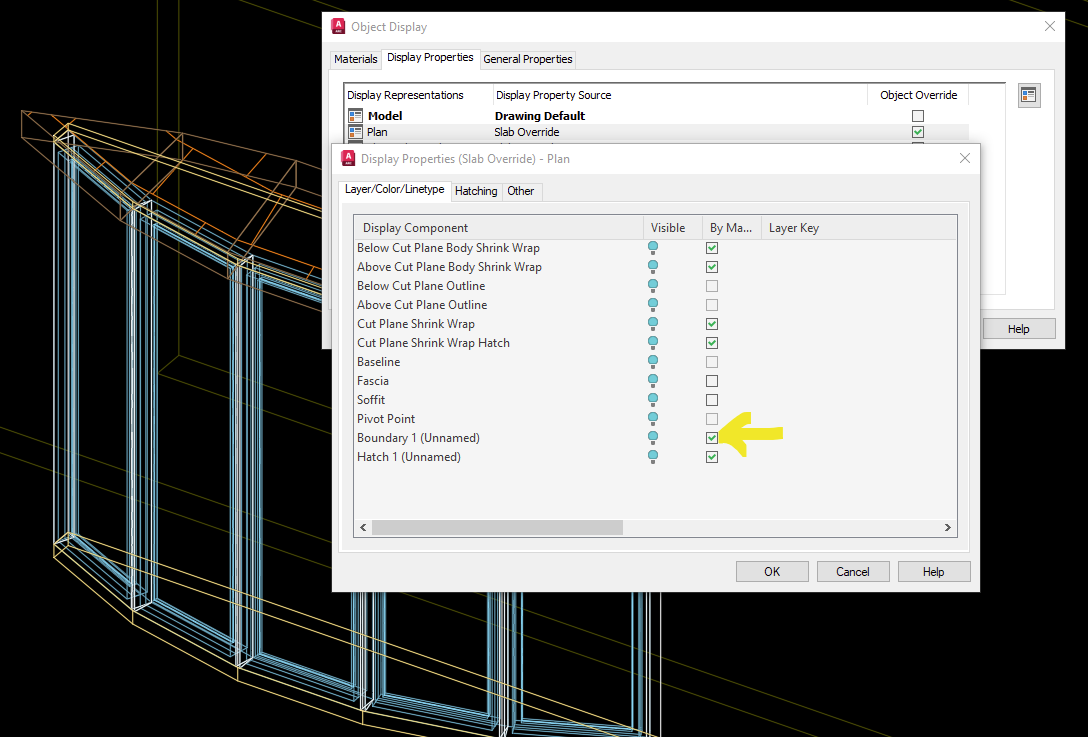Toggle the Cut Plane Shrink Wrap lightbulb

pos(653,323)
